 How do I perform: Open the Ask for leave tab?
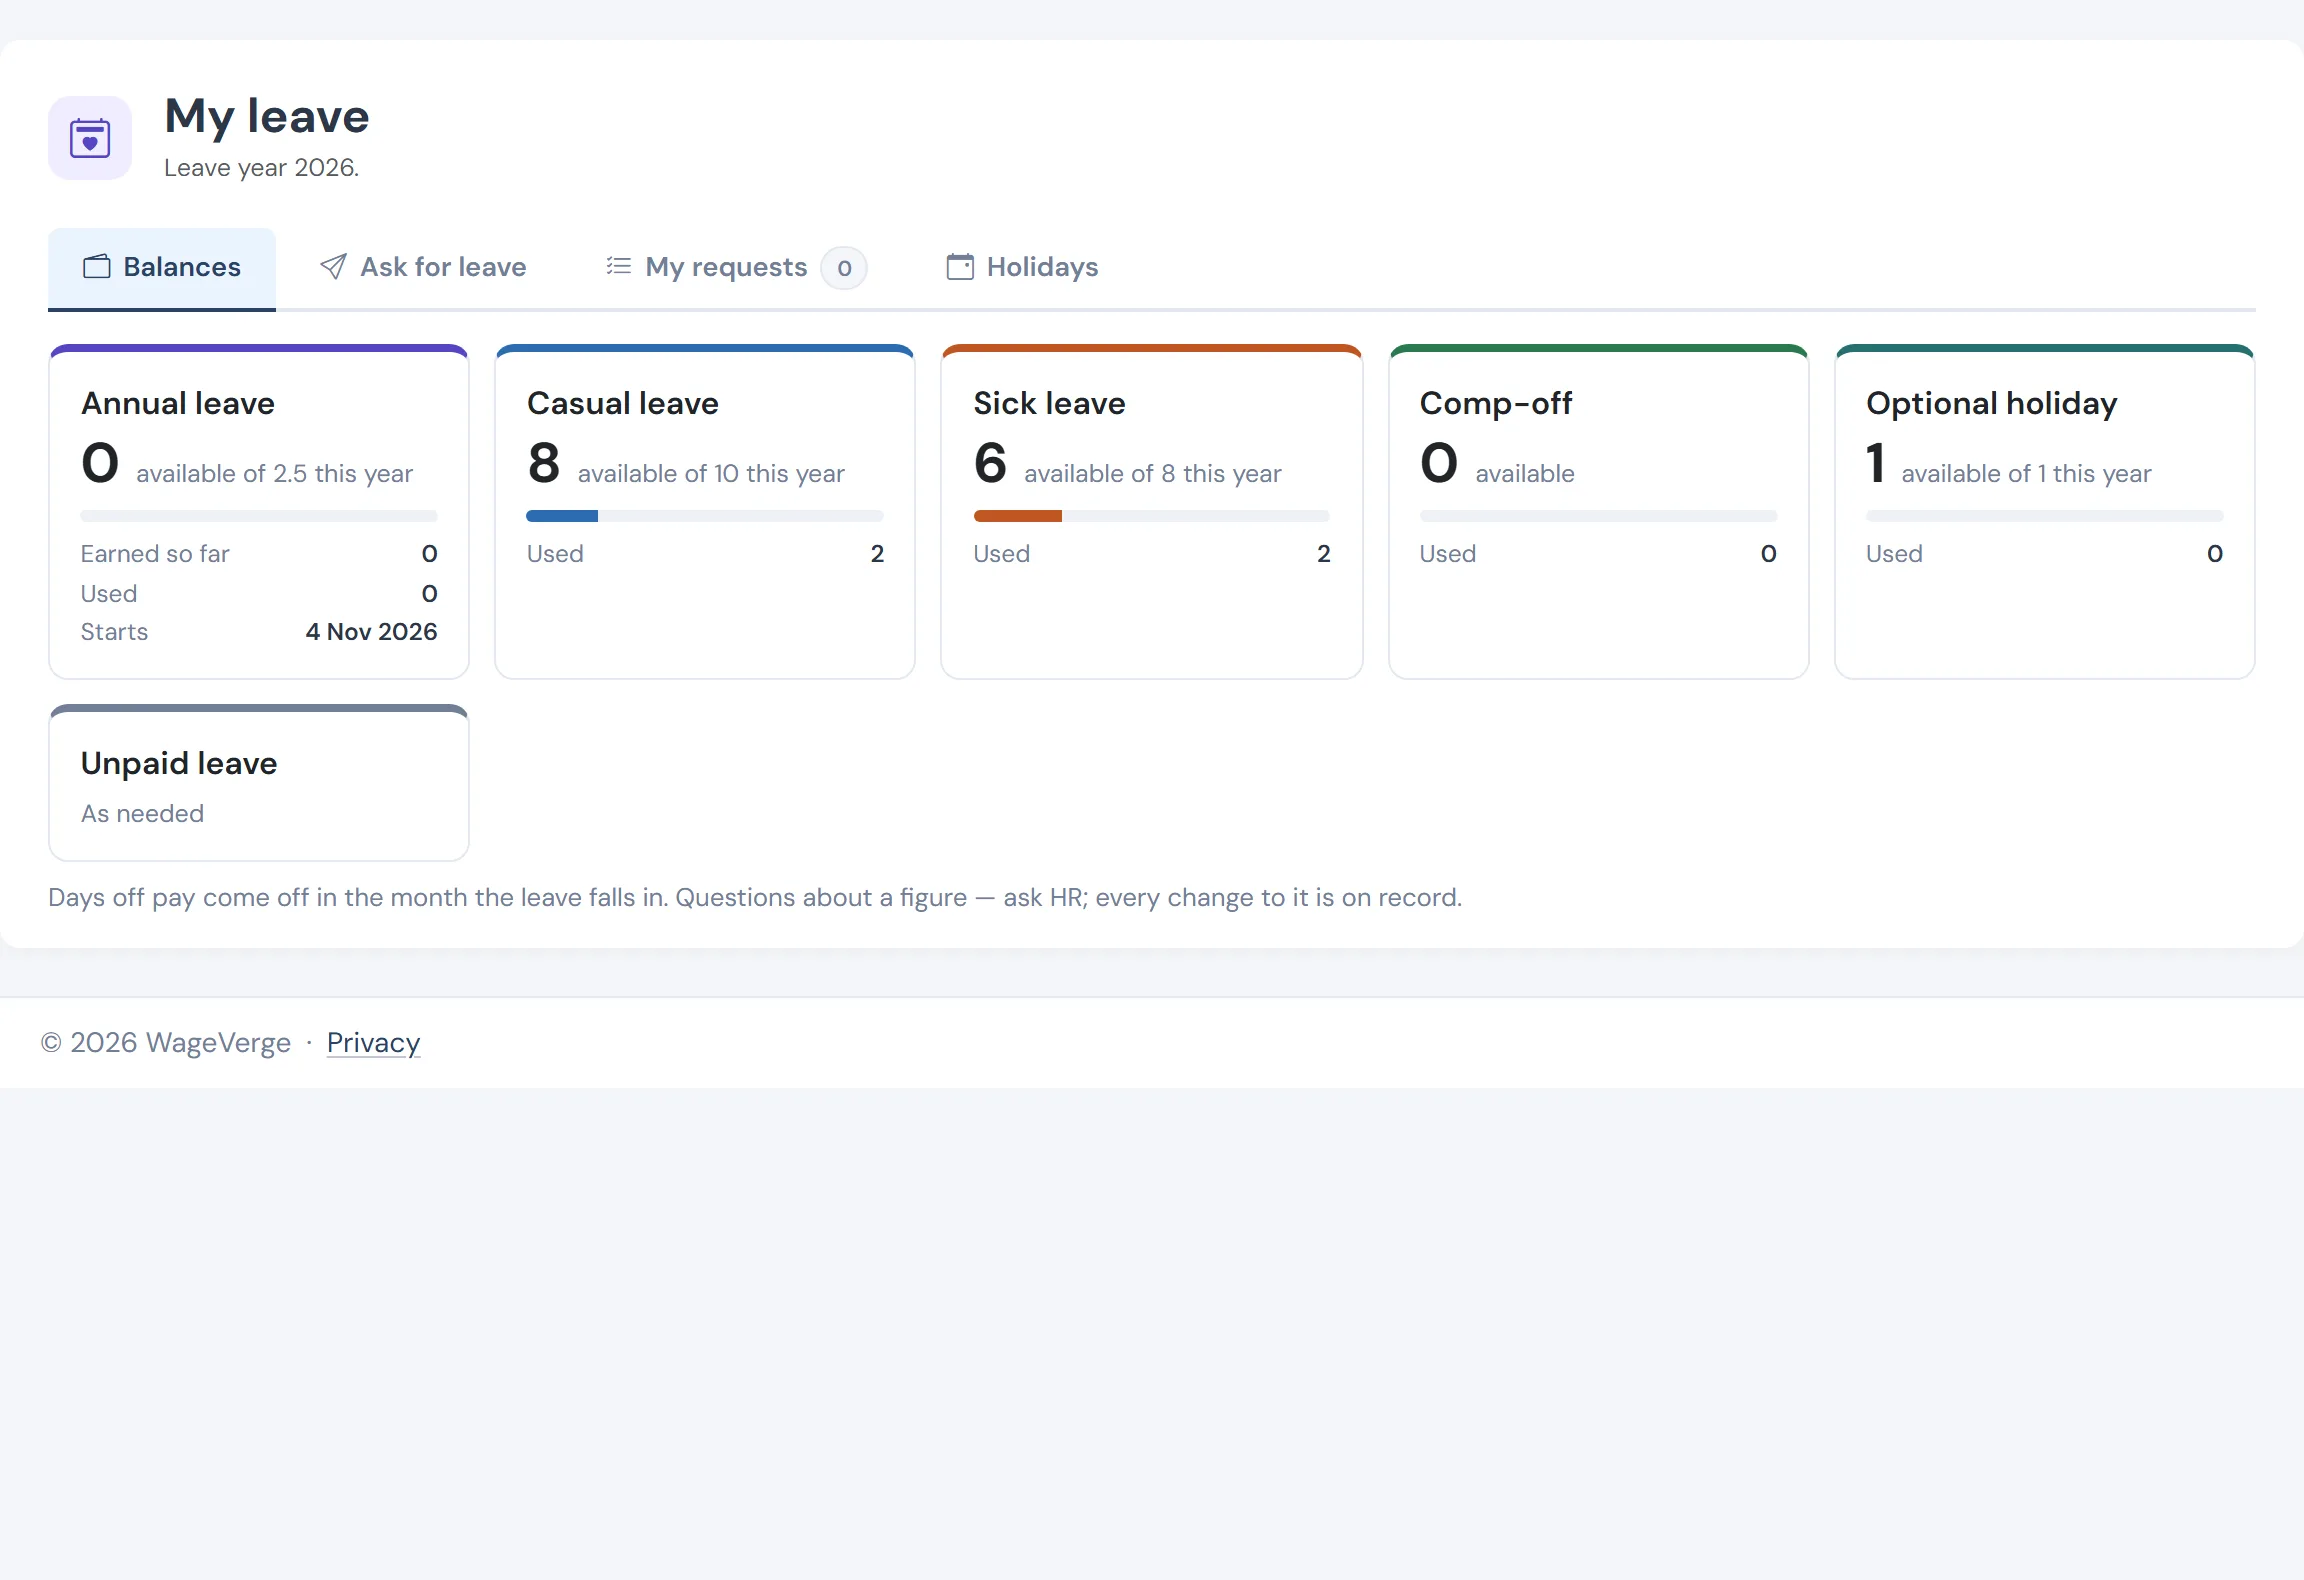click(423, 268)
